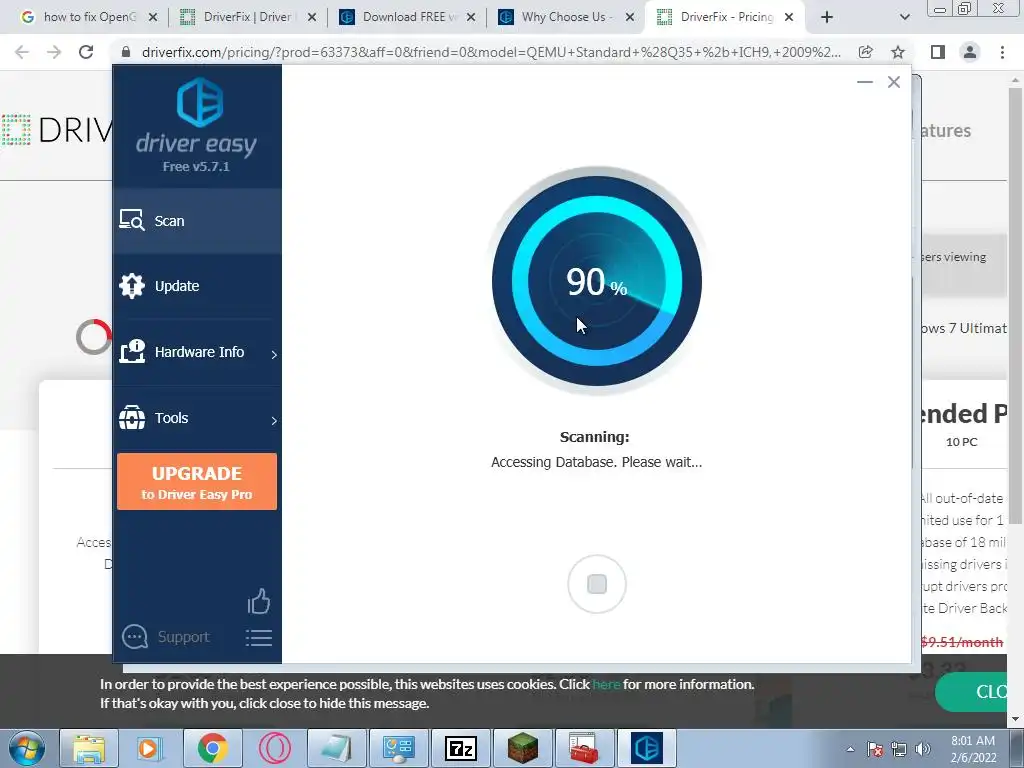Open Support chat in Driver Easy
The image size is (1024, 768).
(x=166, y=637)
